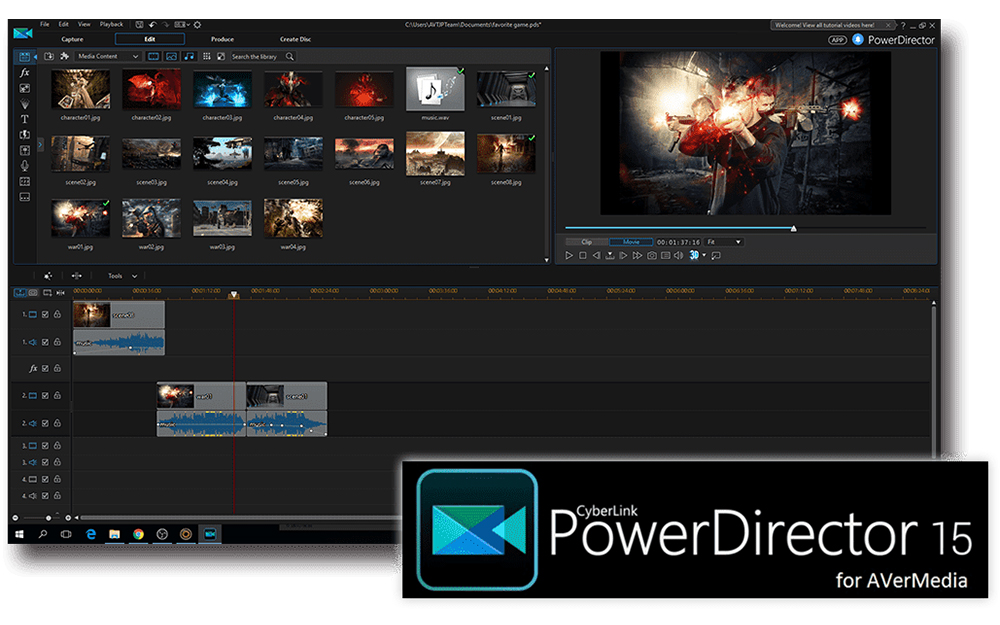The image size is (1000, 625).
Task: Toggle 3D preview mode button
Action: point(694,255)
